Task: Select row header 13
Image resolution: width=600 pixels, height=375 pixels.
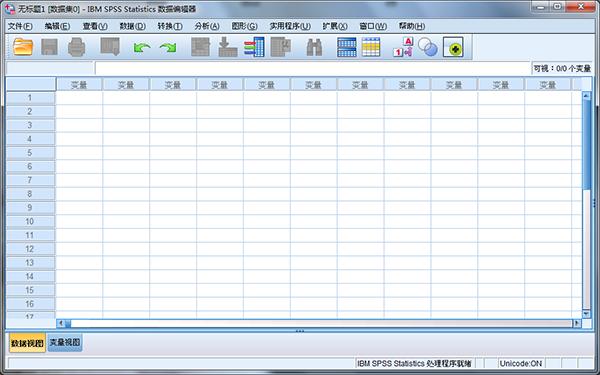Action: [31, 263]
